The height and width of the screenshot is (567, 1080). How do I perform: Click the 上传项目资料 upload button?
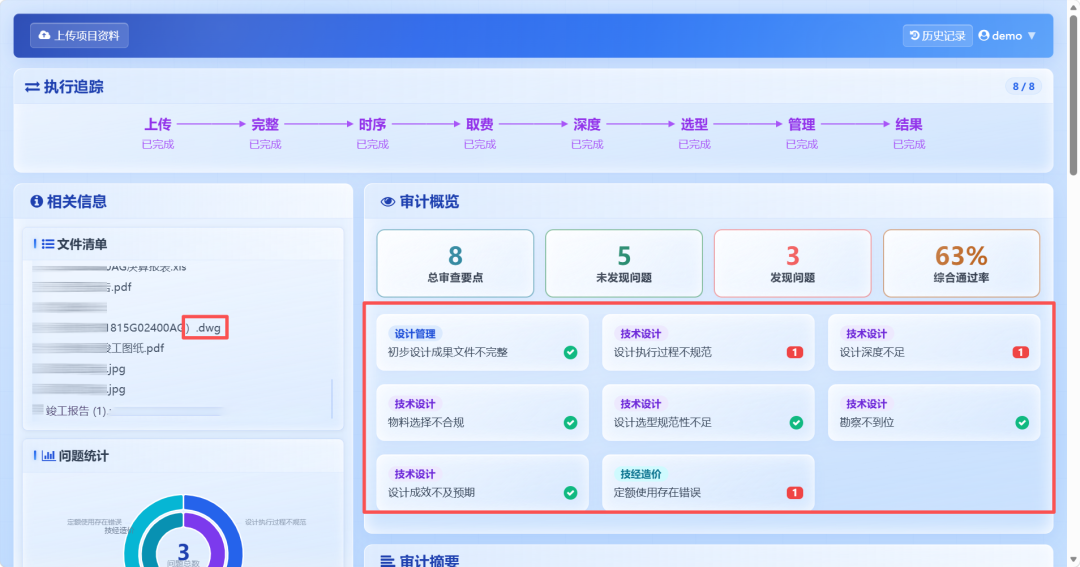tap(79, 36)
